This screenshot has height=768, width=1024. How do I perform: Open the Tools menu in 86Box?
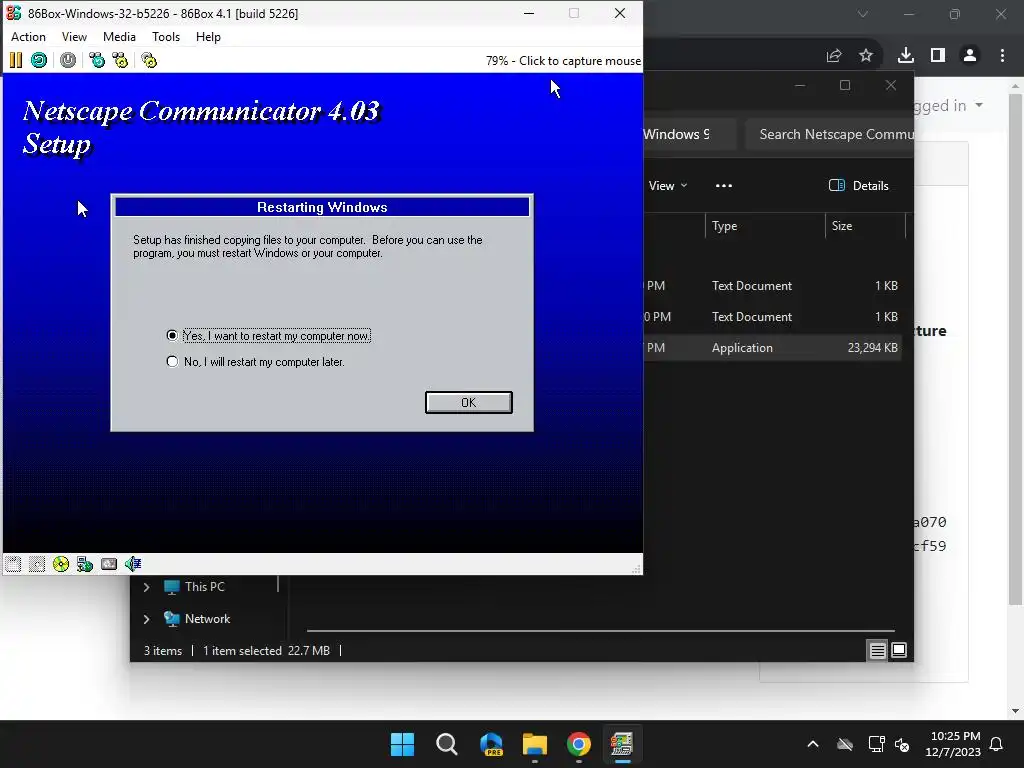166,37
